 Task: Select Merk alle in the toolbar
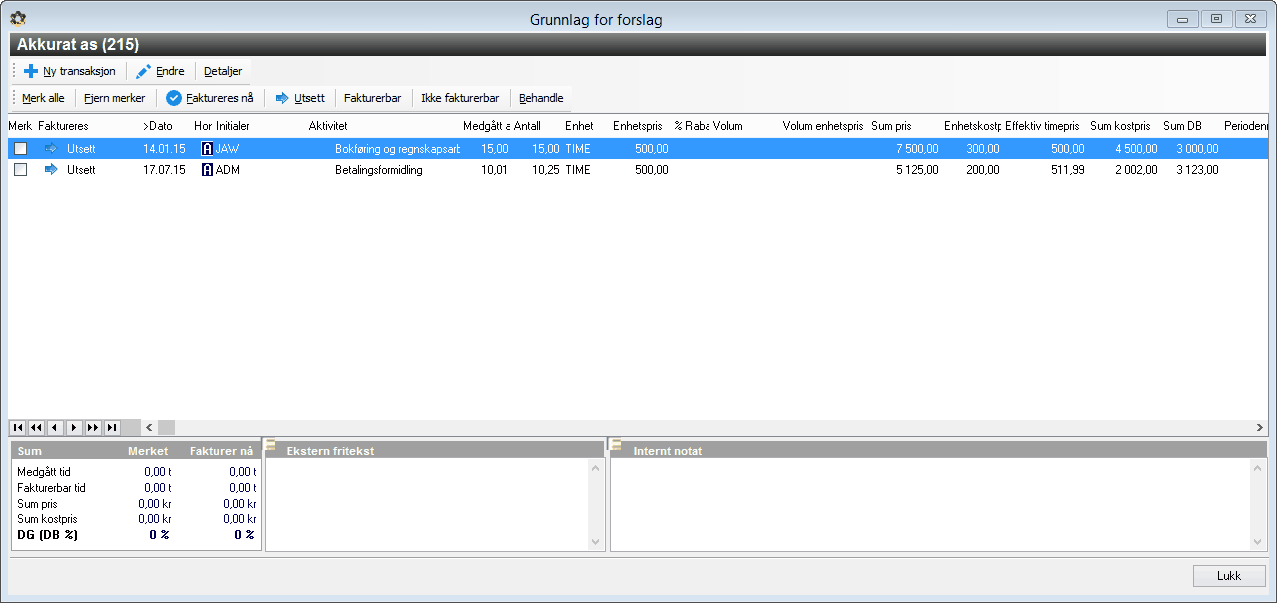pos(43,98)
